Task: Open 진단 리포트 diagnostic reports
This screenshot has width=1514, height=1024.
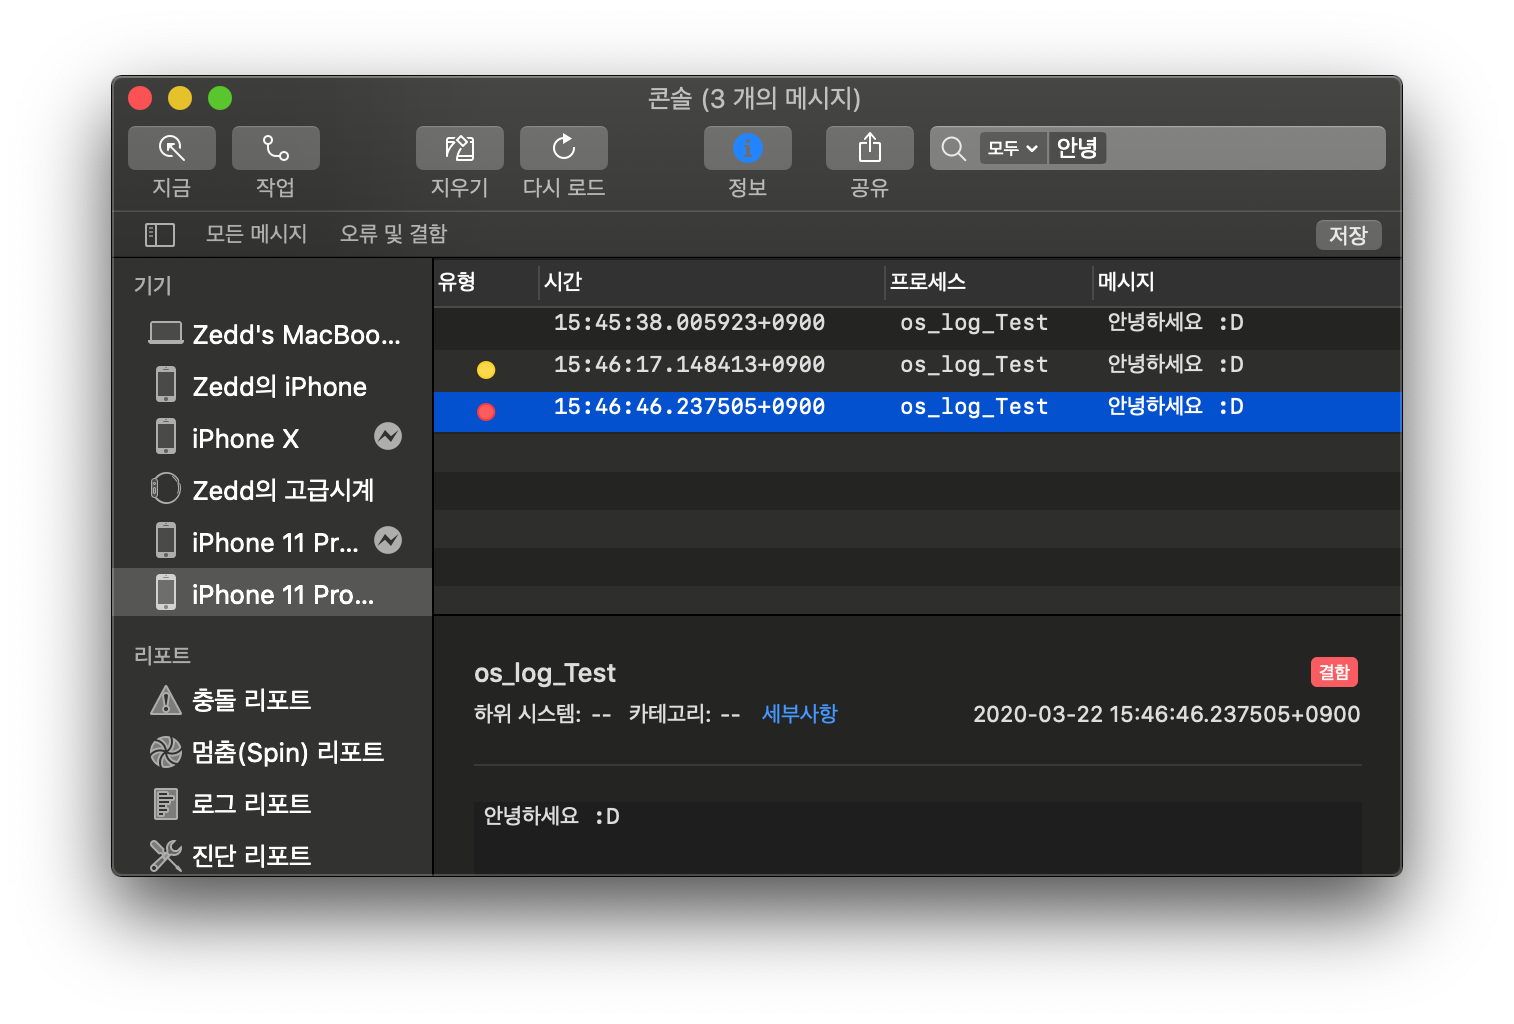Action: pos(273,855)
